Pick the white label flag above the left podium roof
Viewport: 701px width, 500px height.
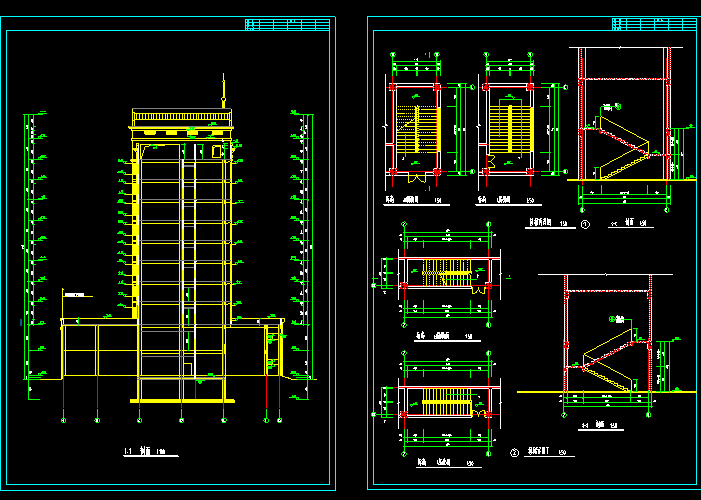tap(74, 295)
